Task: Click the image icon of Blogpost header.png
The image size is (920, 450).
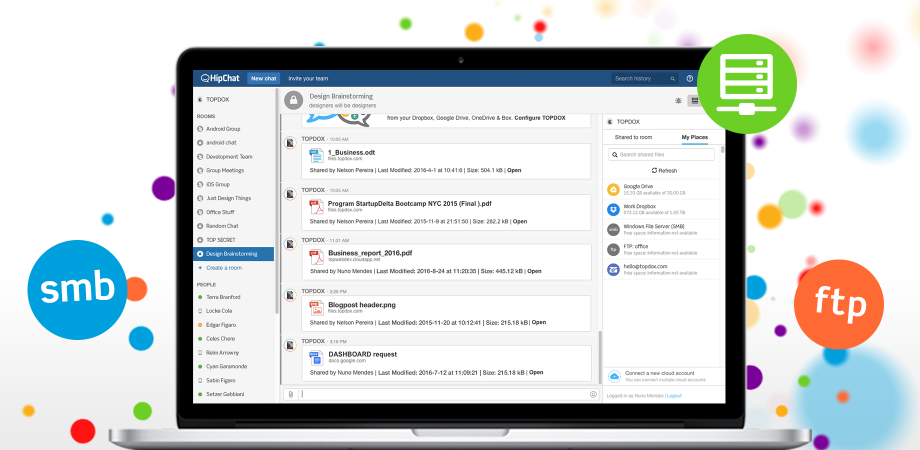Action: point(316,308)
